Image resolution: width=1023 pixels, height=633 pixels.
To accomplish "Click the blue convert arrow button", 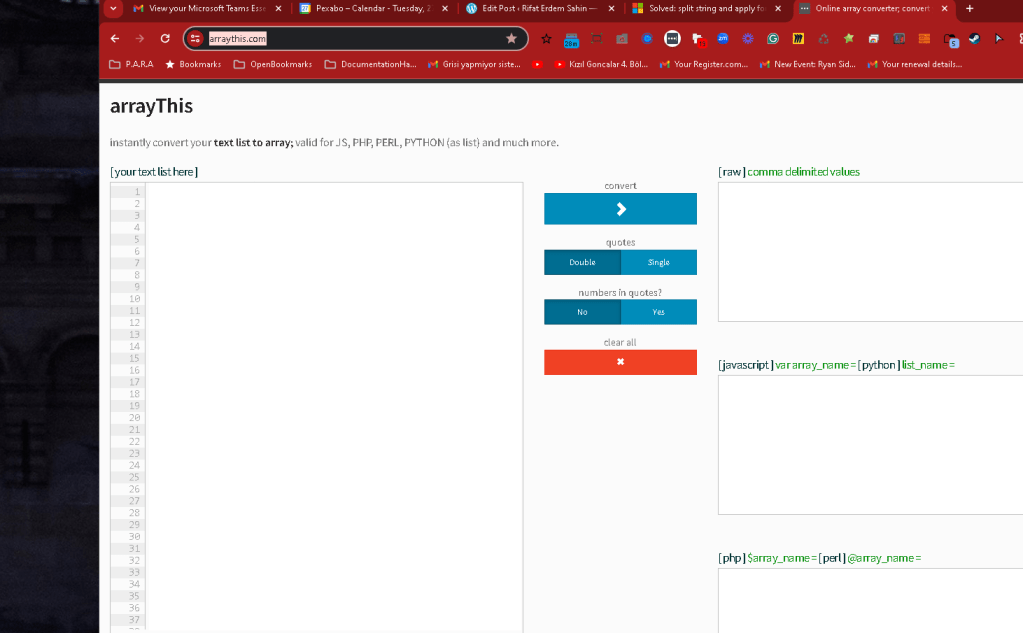I will [620, 209].
